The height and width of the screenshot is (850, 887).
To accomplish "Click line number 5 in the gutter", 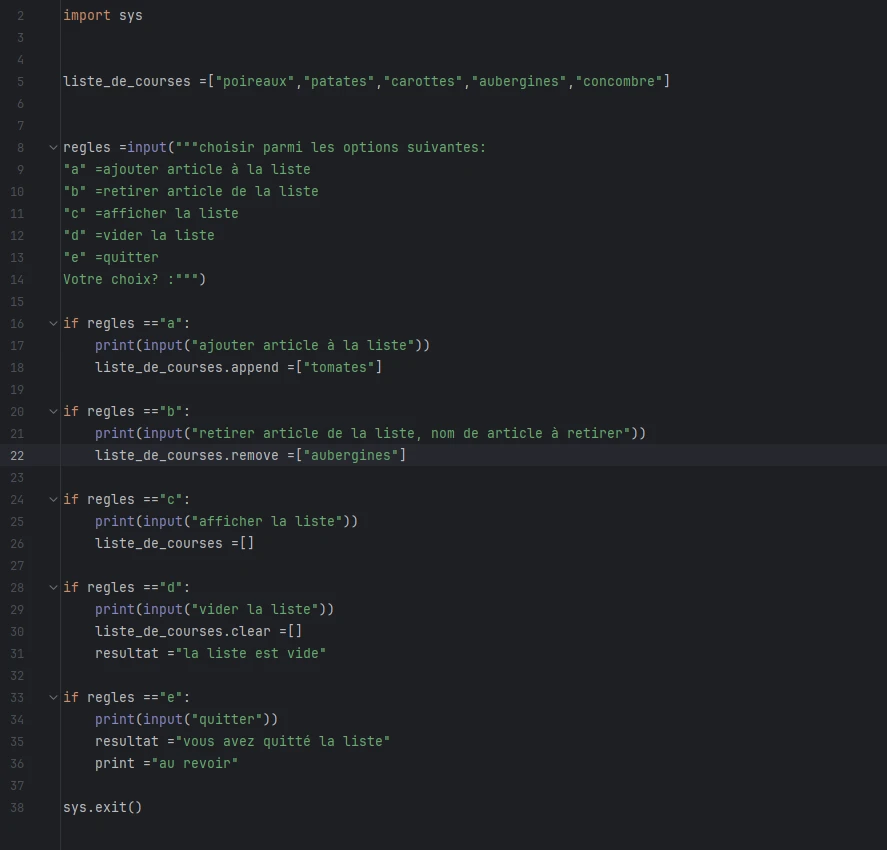I will coord(20,82).
